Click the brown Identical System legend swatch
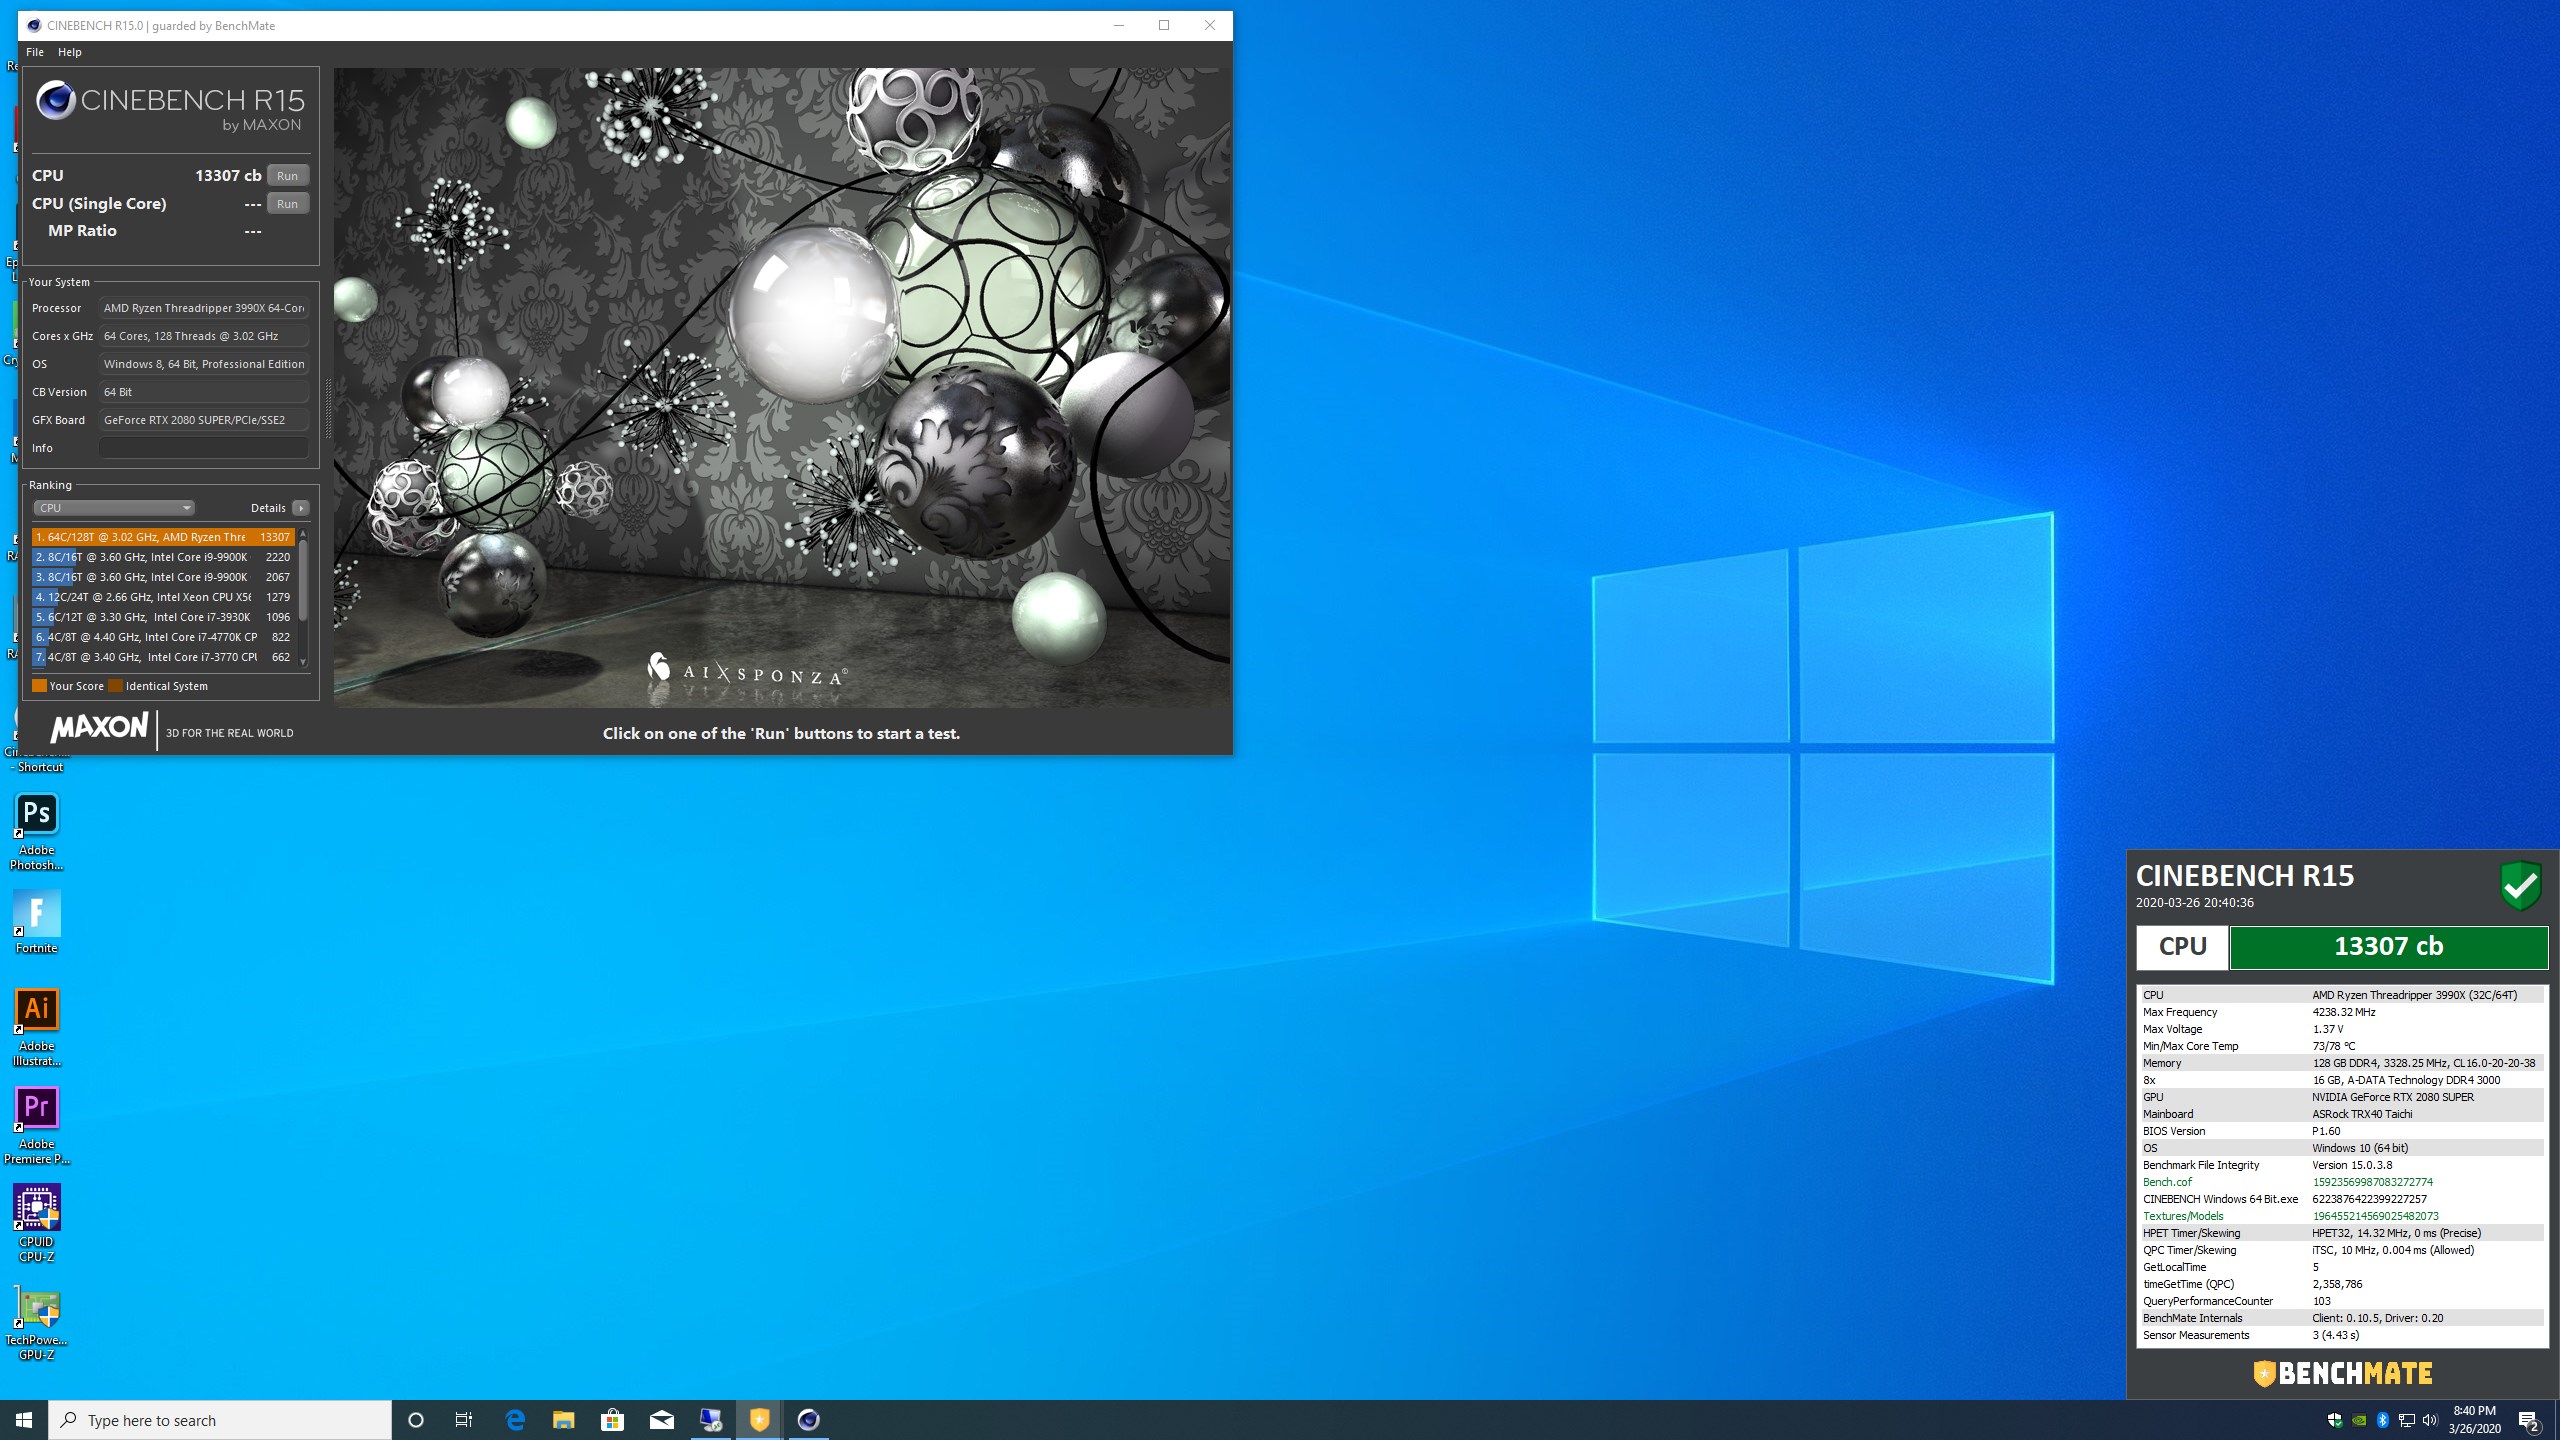 pyautogui.click(x=115, y=686)
